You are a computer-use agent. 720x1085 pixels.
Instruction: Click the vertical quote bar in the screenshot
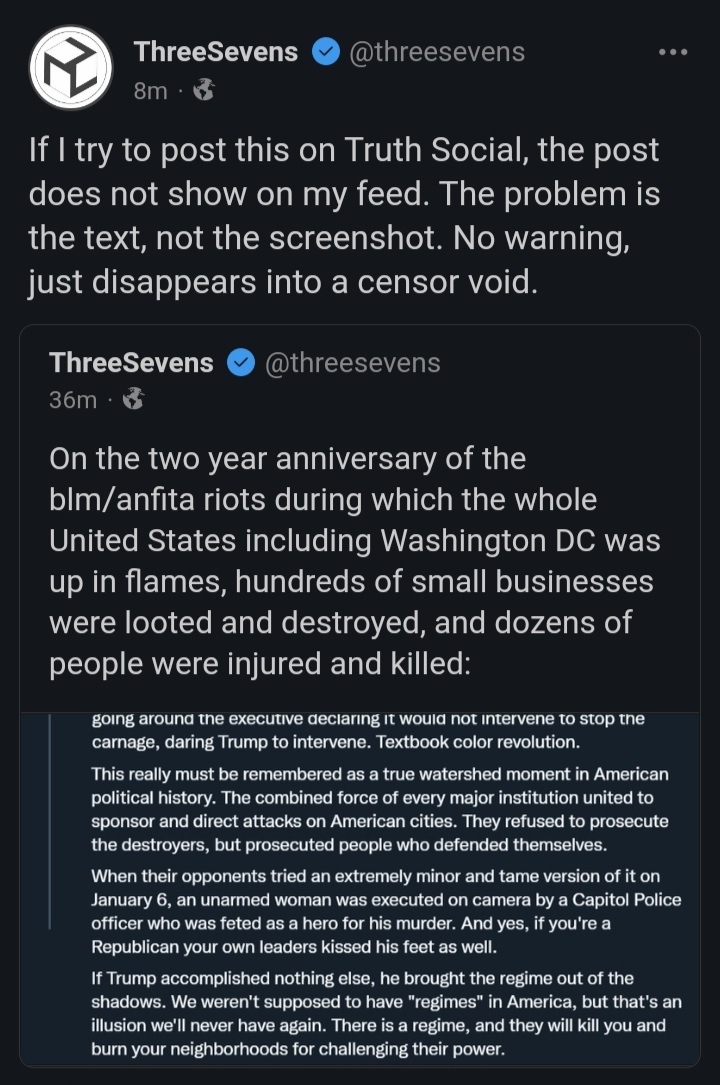pos(50,821)
